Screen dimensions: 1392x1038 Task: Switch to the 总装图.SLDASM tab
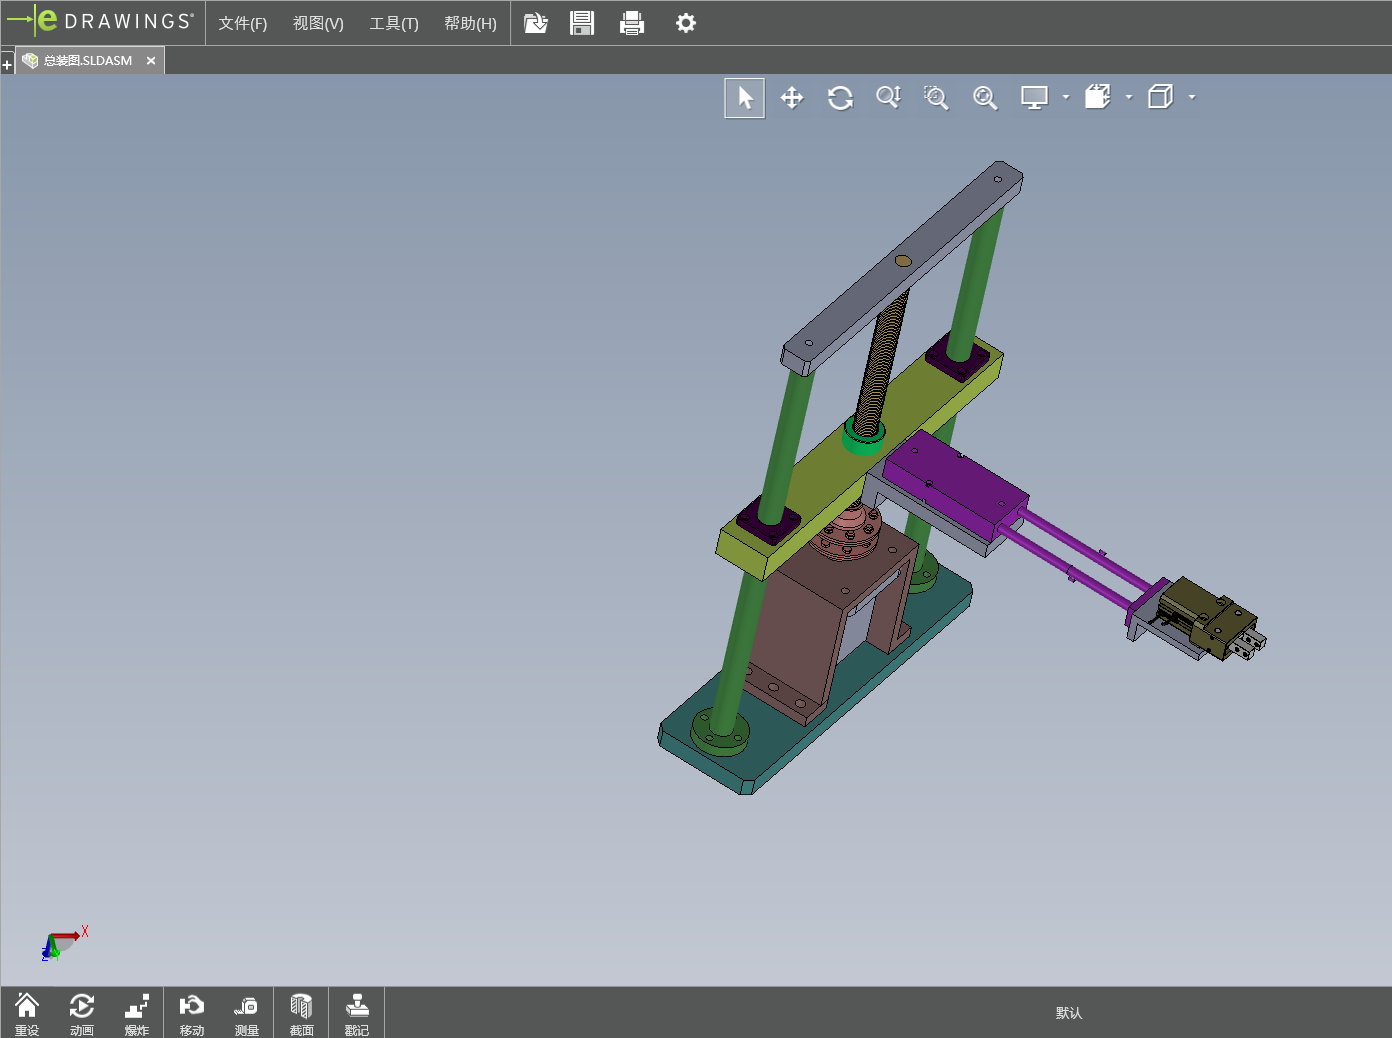click(x=88, y=61)
